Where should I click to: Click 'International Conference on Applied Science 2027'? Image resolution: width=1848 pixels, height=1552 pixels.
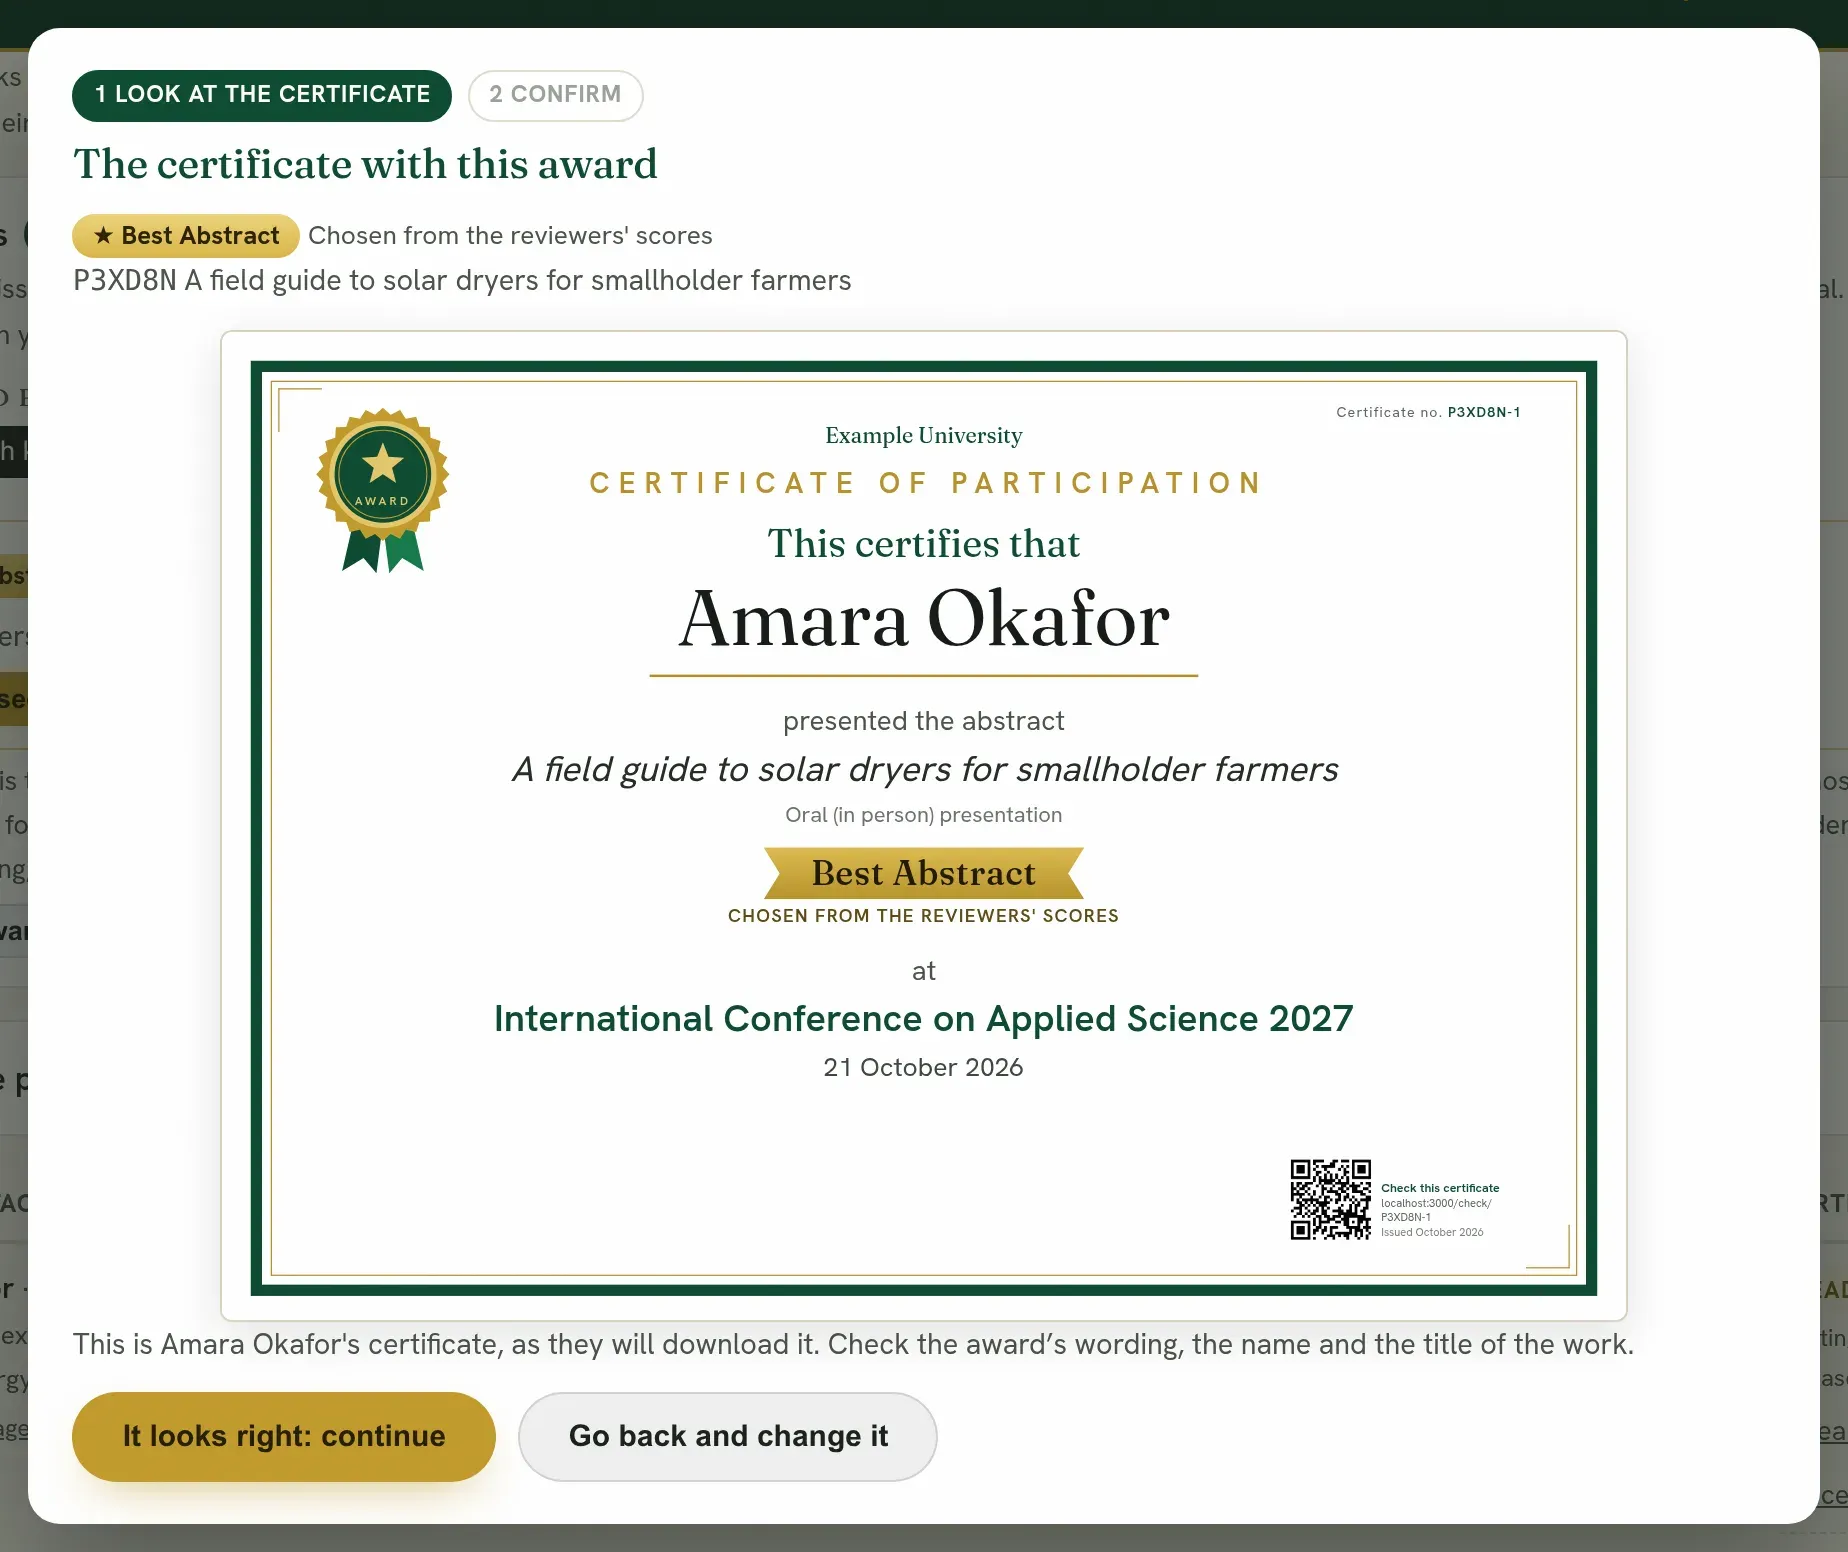[x=924, y=1018]
